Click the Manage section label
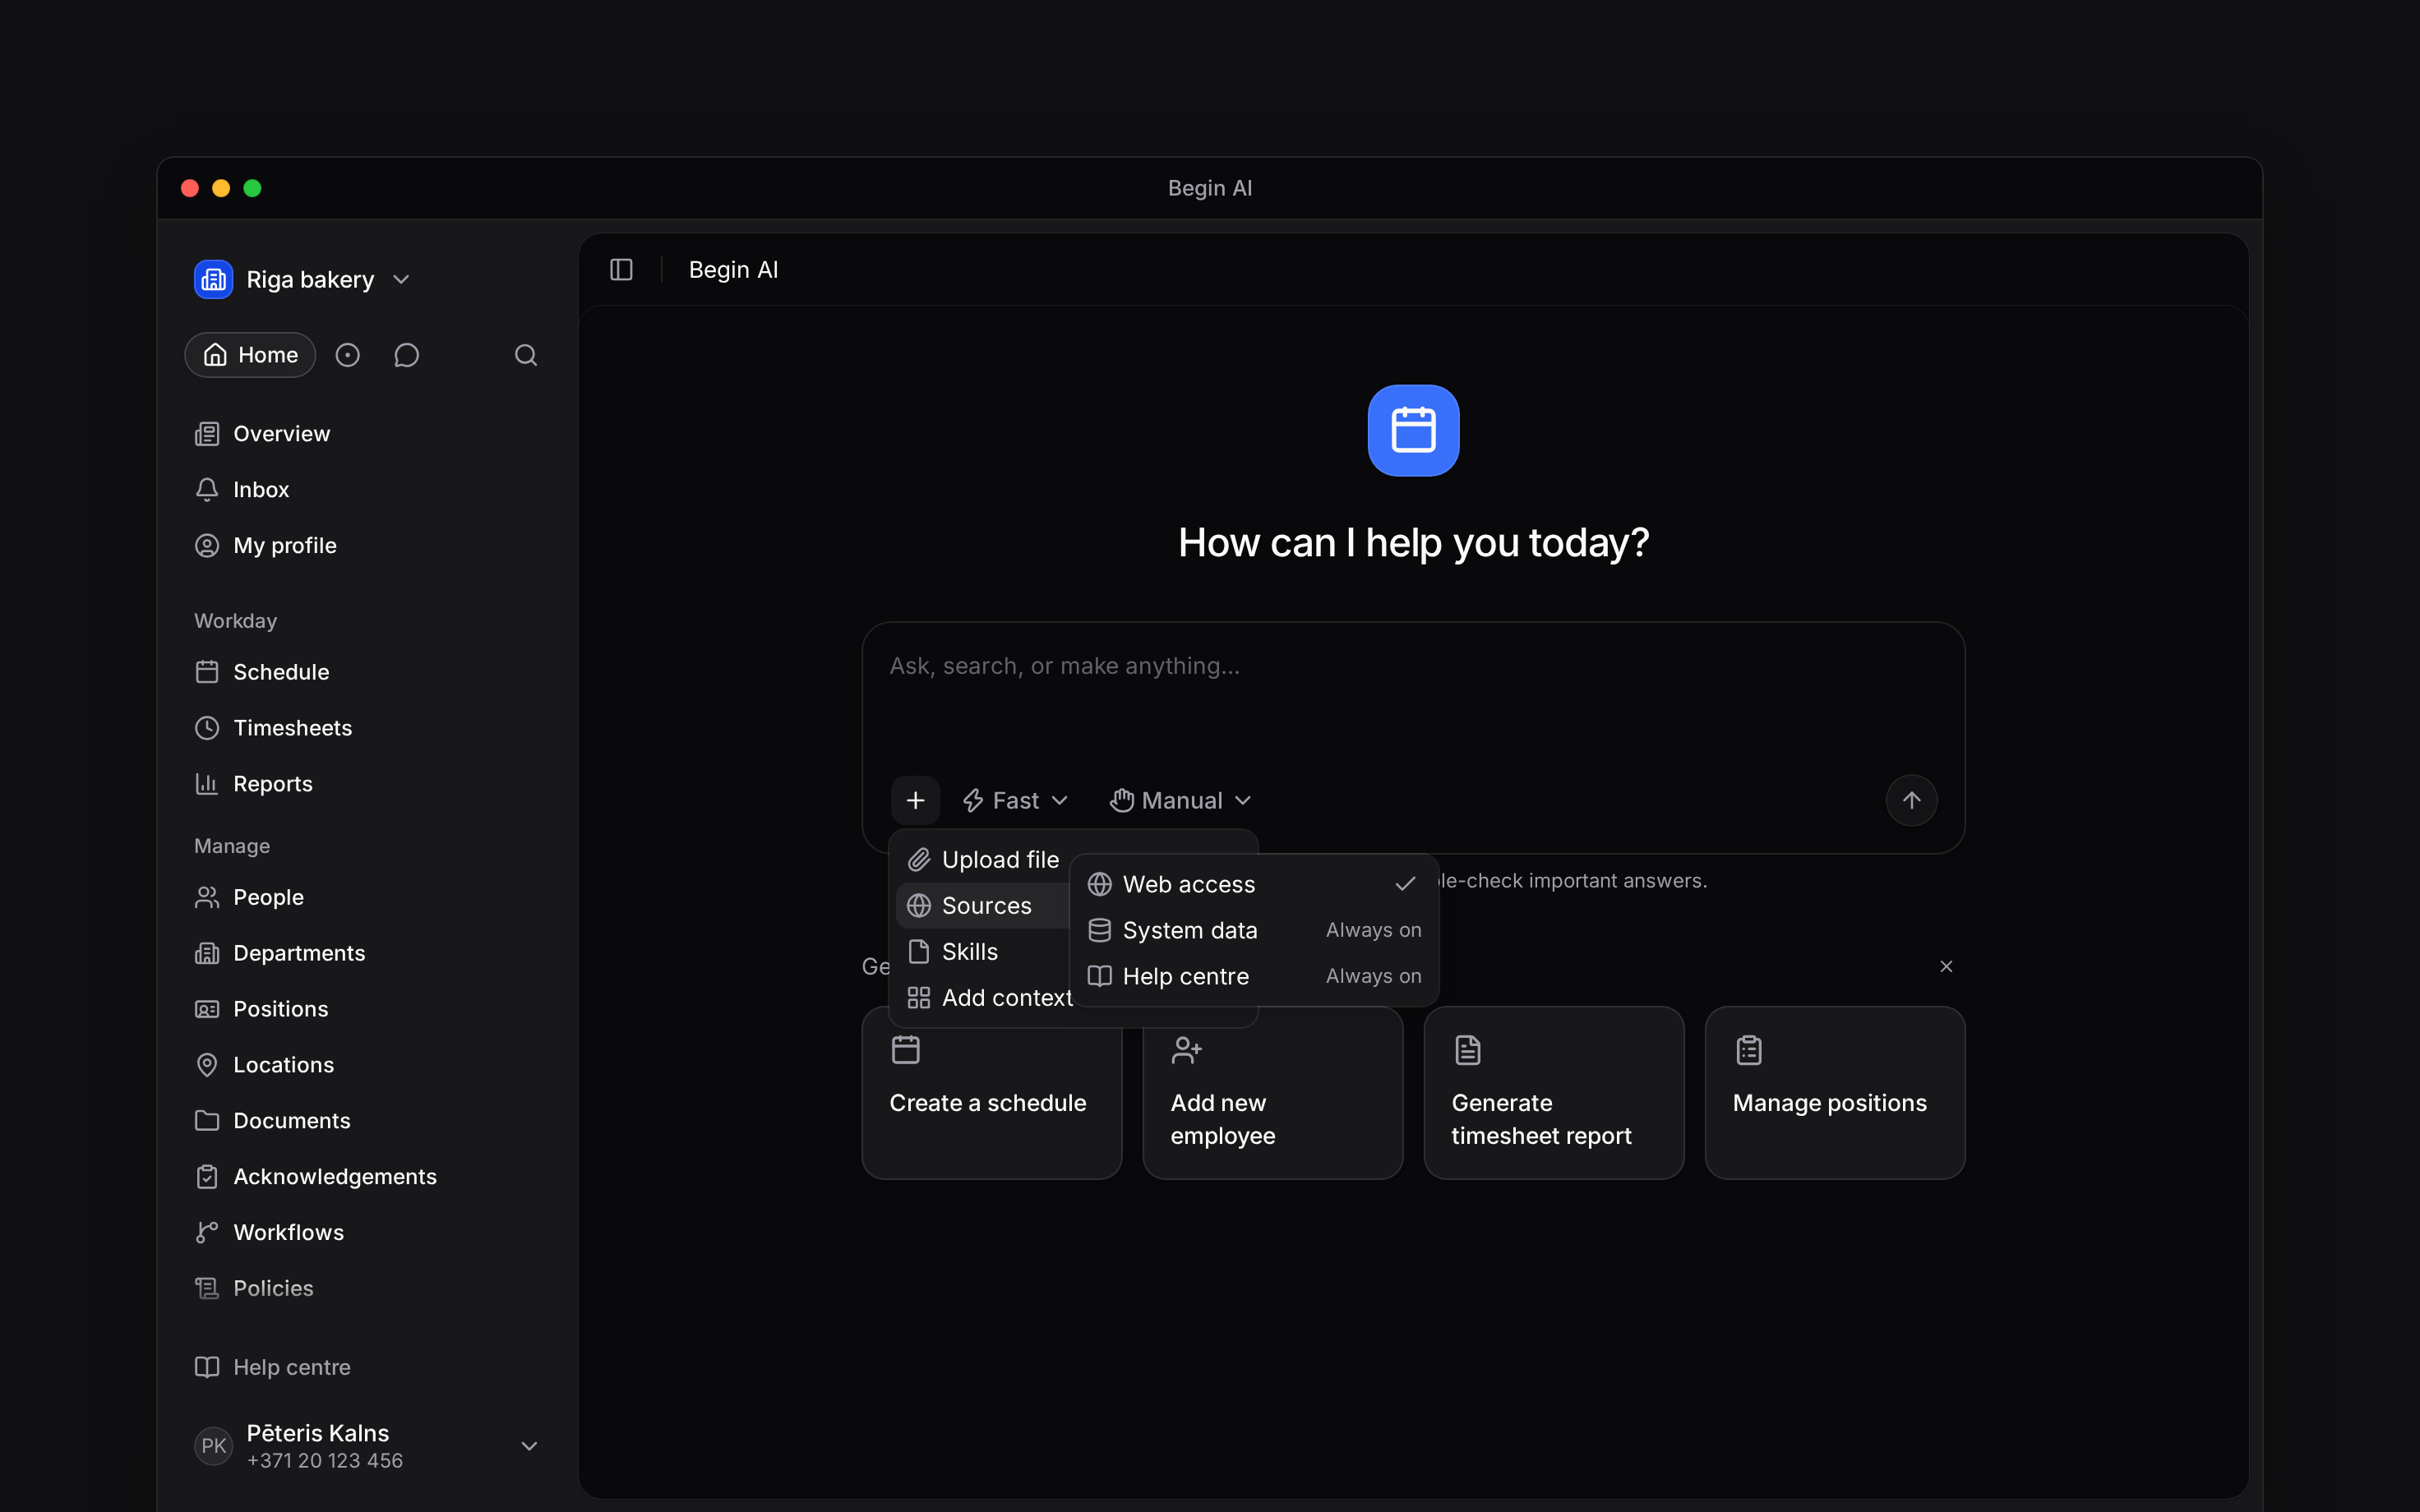This screenshot has width=2420, height=1512. (232, 846)
